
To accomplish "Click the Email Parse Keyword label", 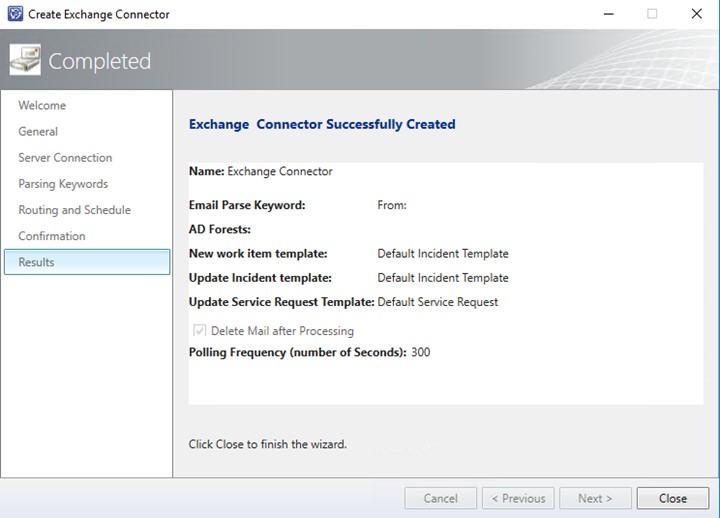I will 247,205.
